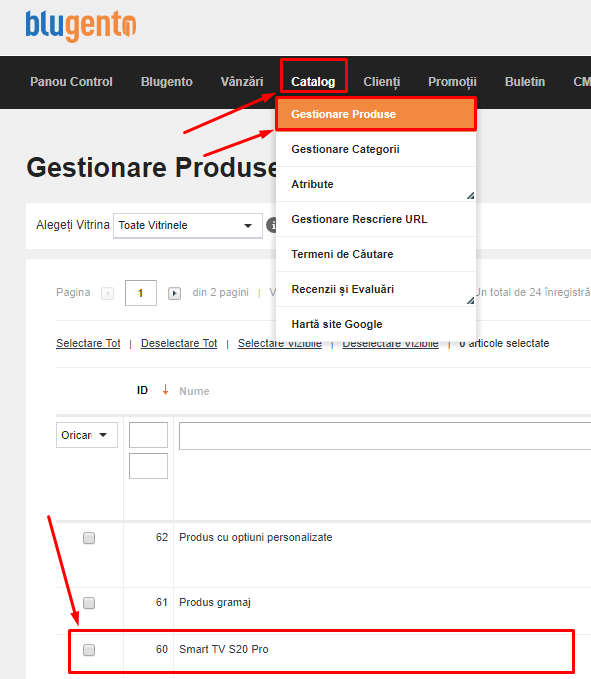This screenshot has height=679, width=591.
Task: Select Termeni de Căutare entry
Action: pos(376,254)
